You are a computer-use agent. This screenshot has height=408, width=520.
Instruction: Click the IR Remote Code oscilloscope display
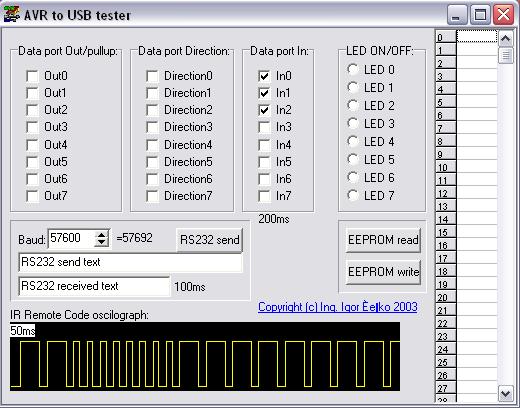[x=205, y=356]
